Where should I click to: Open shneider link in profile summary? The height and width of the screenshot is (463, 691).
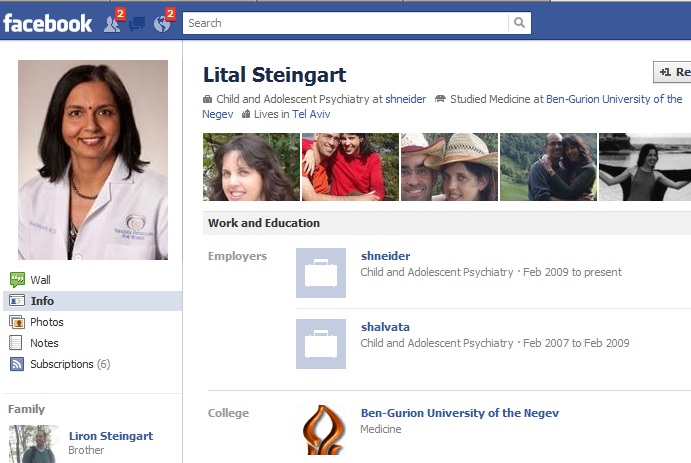click(405, 99)
